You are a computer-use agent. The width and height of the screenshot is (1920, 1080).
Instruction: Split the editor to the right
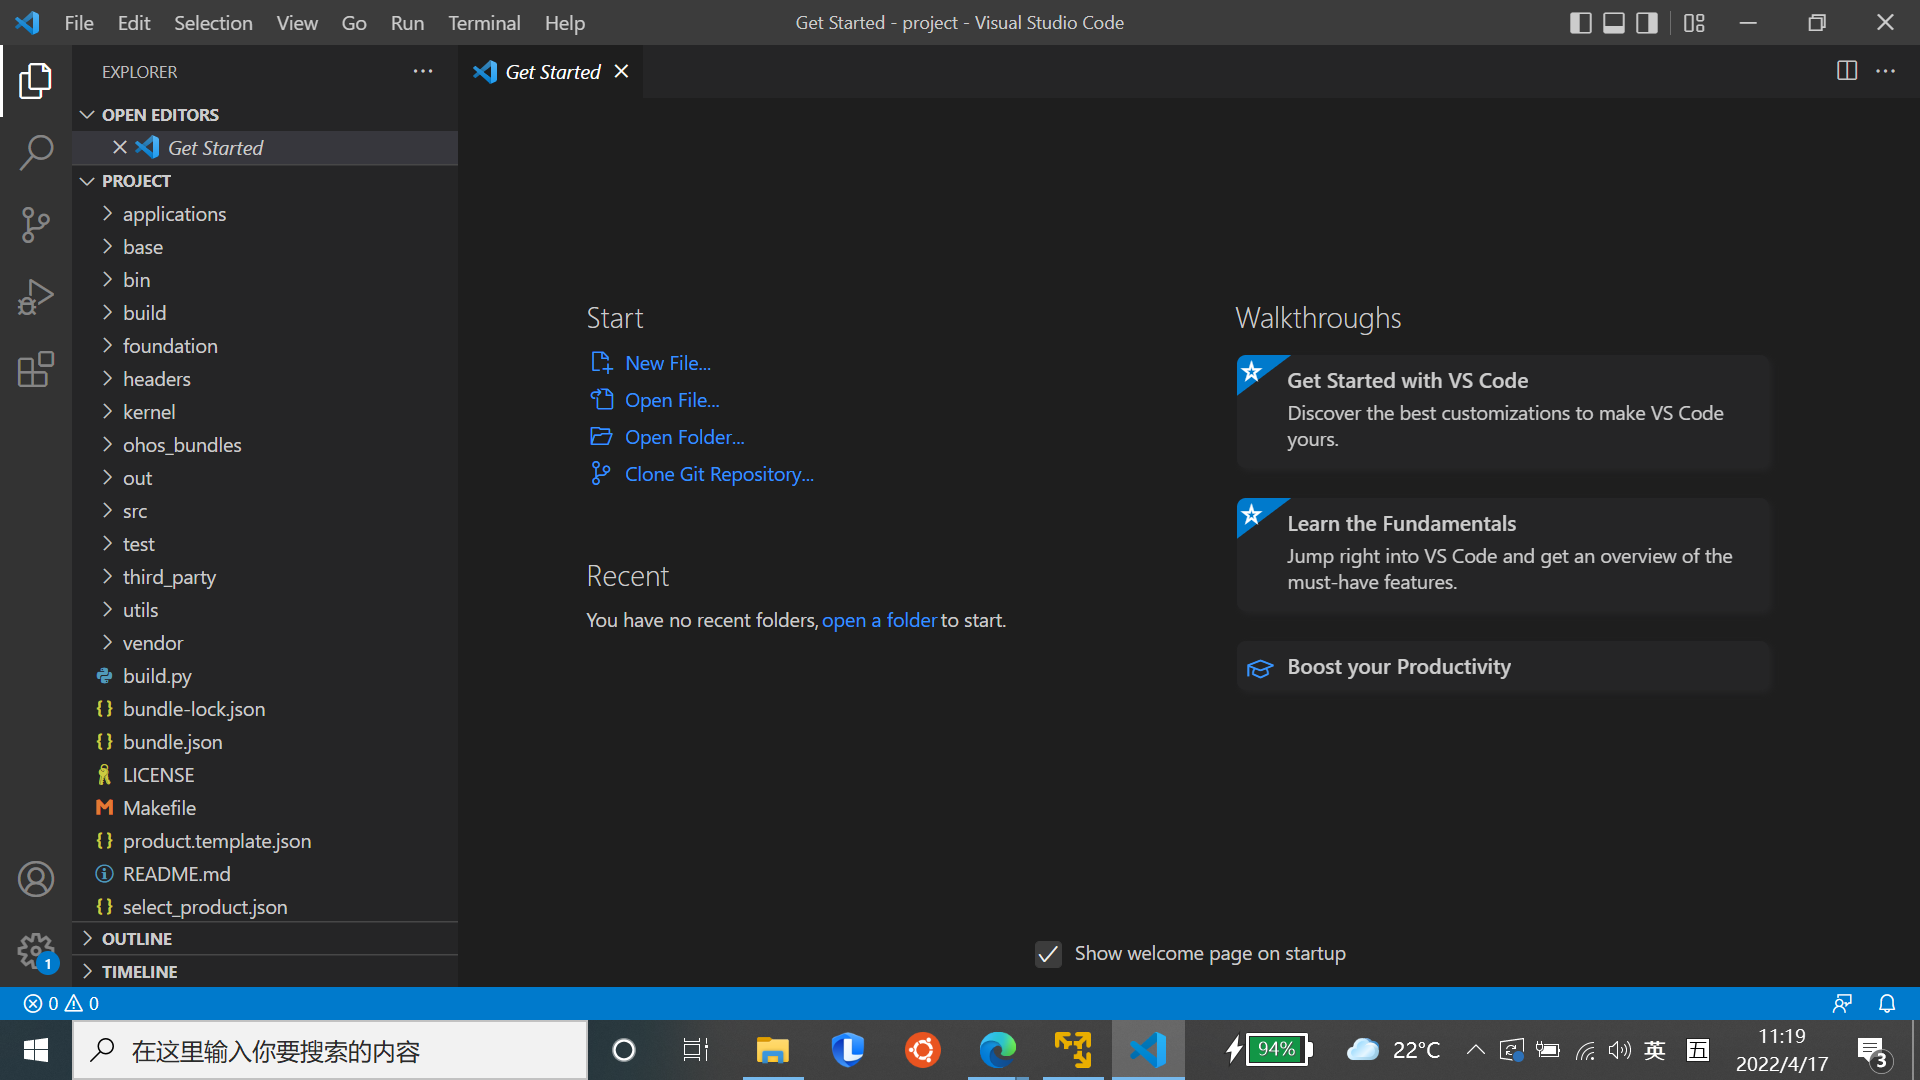point(1846,71)
